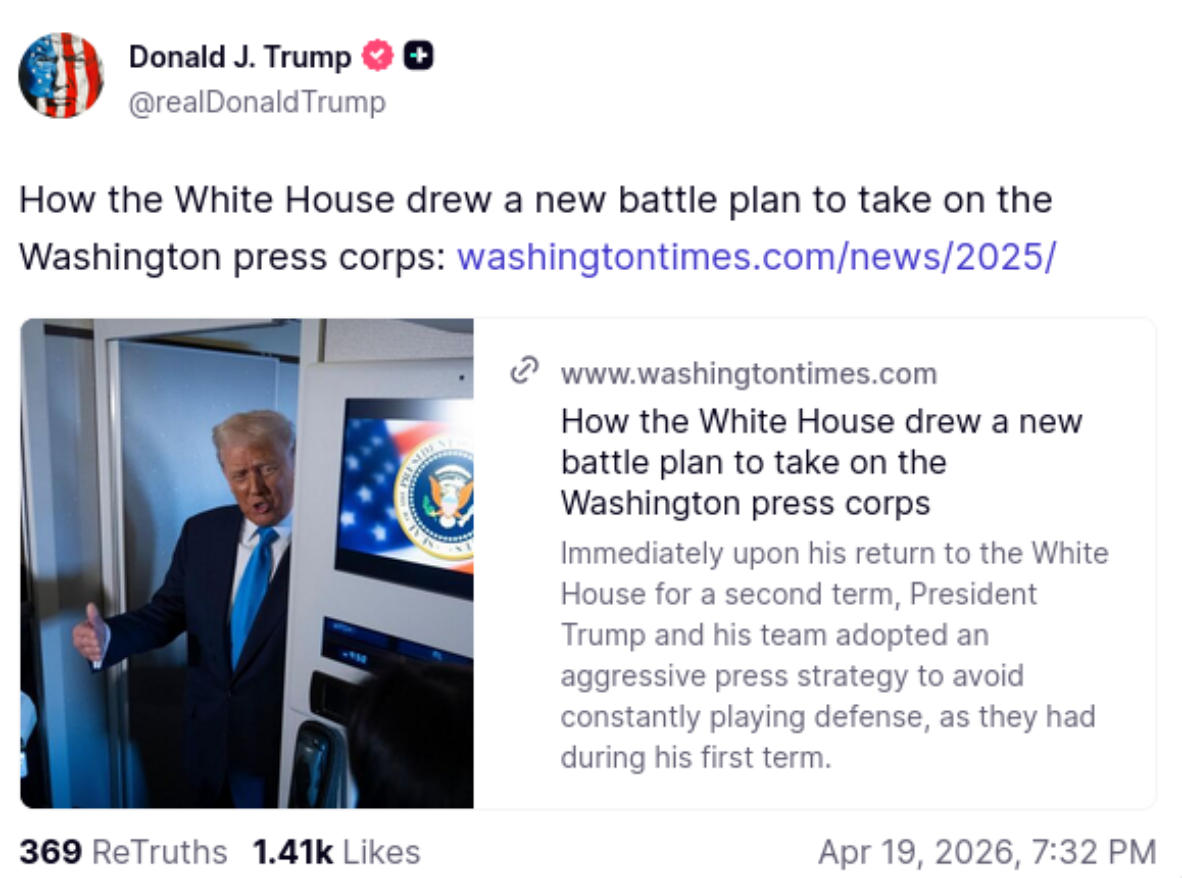The height and width of the screenshot is (878, 1182).
Task: Open the card headline about the battle plan
Action: (822, 462)
